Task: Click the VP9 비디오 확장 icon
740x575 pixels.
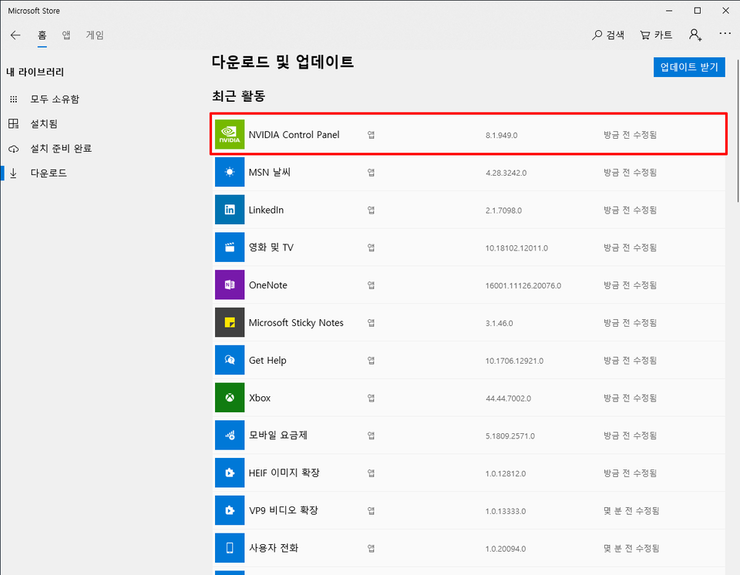Action: coord(229,510)
